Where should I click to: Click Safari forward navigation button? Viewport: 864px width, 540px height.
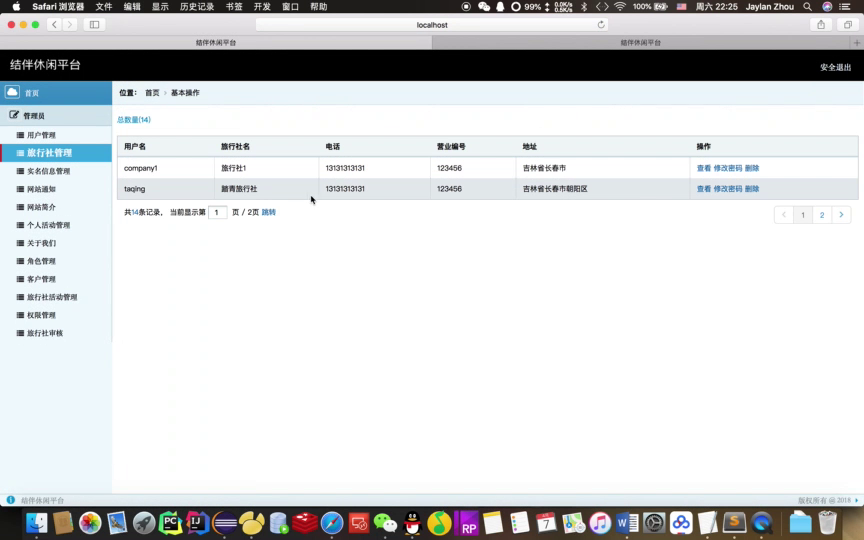[x=69, y=24]
